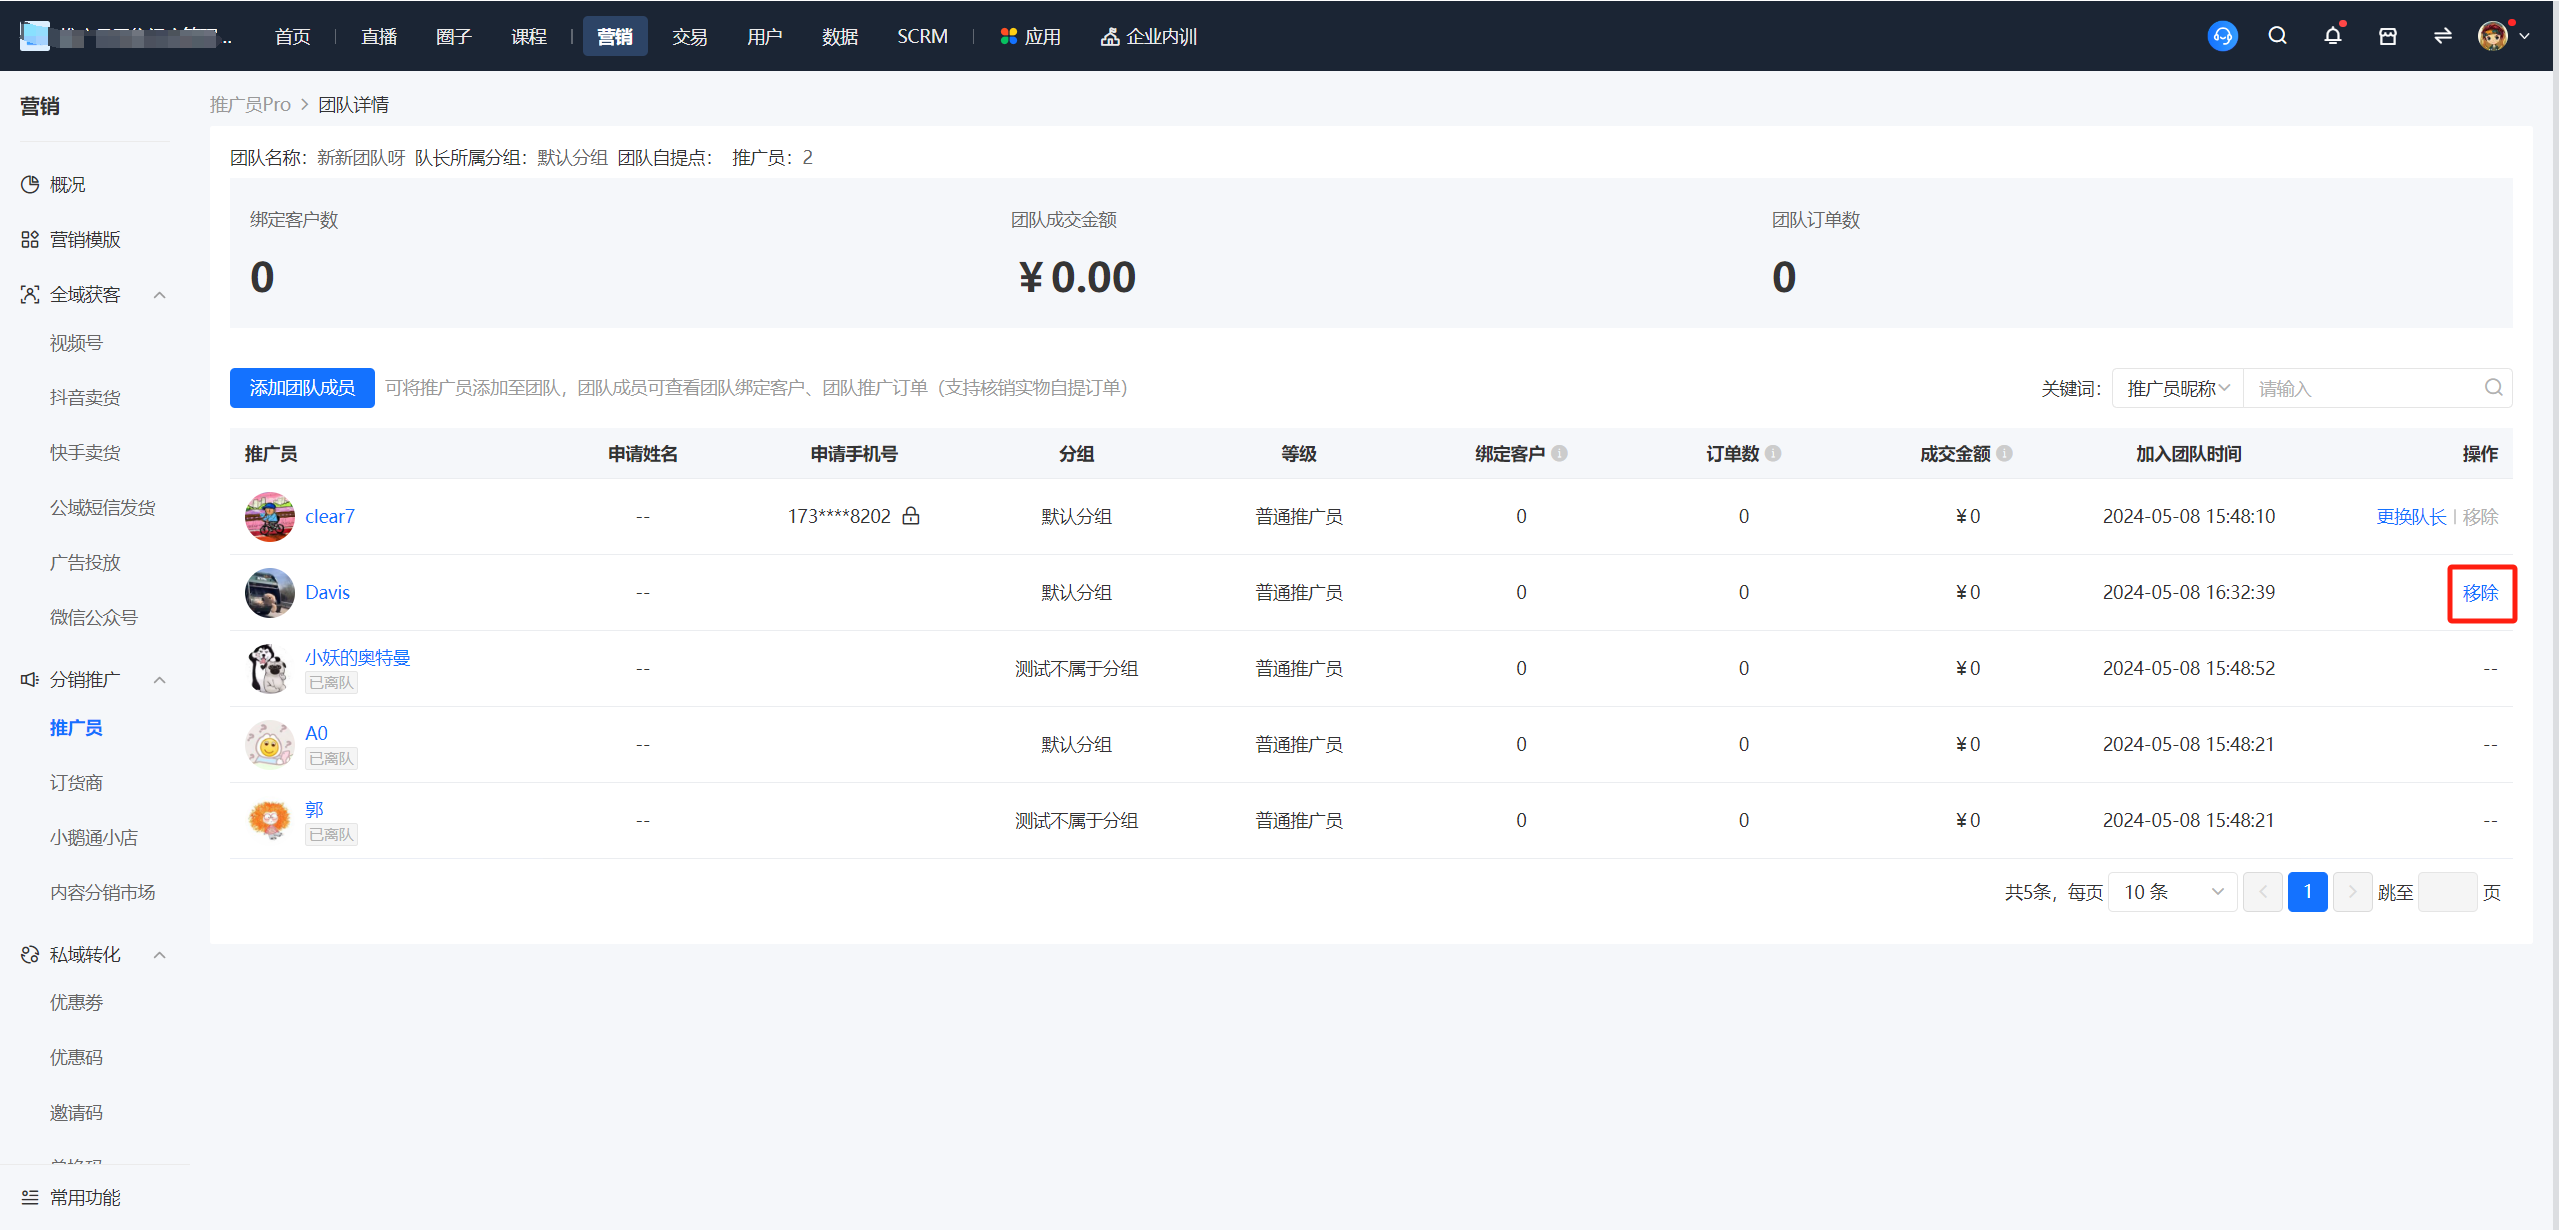This screenshot has width=2559, height=1230.
Task: Open A0's avatar thumbnail
Action: pos(269,744)
